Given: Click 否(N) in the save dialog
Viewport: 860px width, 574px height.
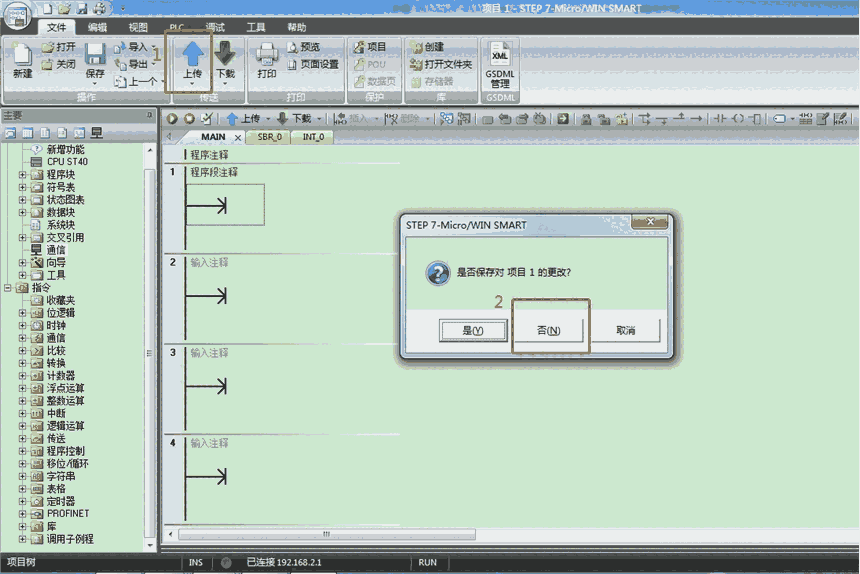Looking at the screenshot, I should pyautogui.click(x=548, y=330).
